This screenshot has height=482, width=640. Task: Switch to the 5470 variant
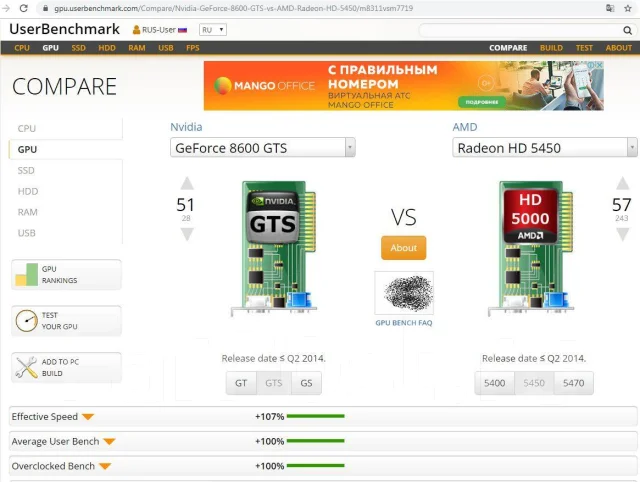tap(573, 383)
